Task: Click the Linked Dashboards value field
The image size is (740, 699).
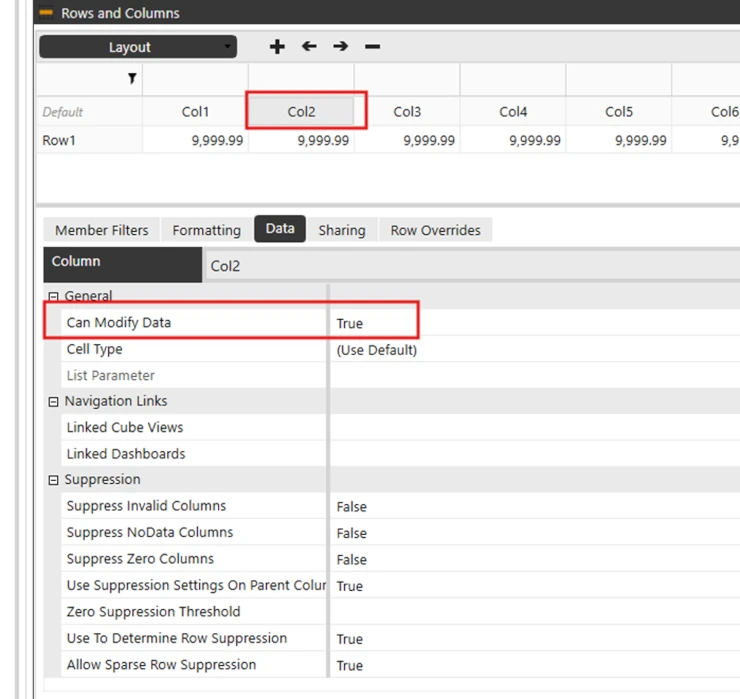Action: tap(535, 454)
